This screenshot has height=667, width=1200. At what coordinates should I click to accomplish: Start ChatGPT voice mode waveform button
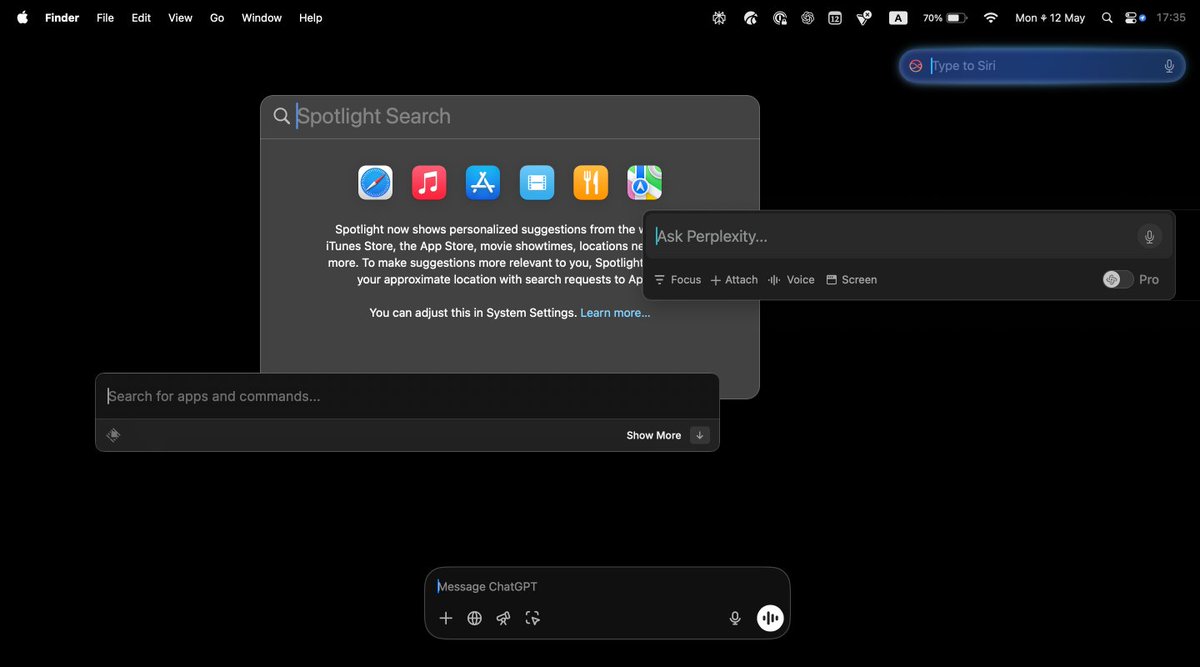tap(770, 618)
